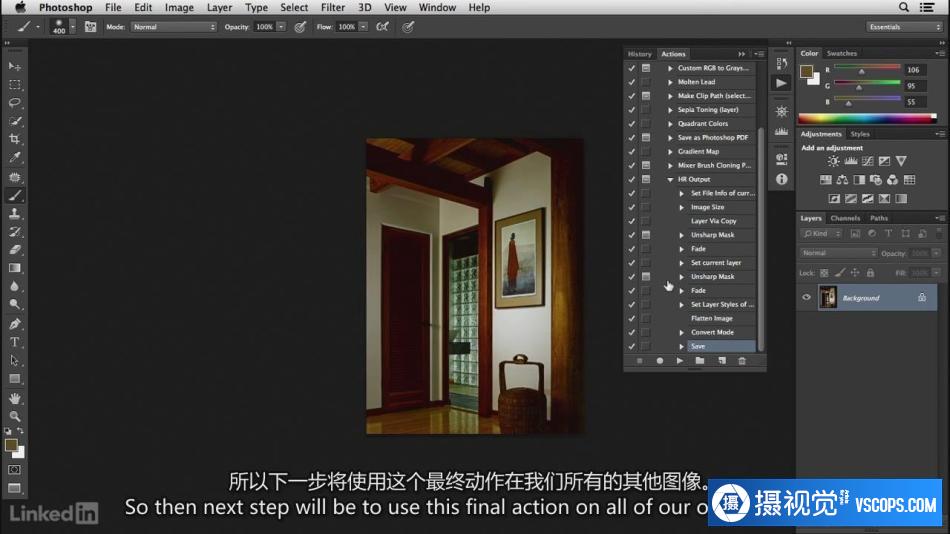Collapse the HR Output action
Viewport: 950px width, 534px height.
[x=670, y=180]
